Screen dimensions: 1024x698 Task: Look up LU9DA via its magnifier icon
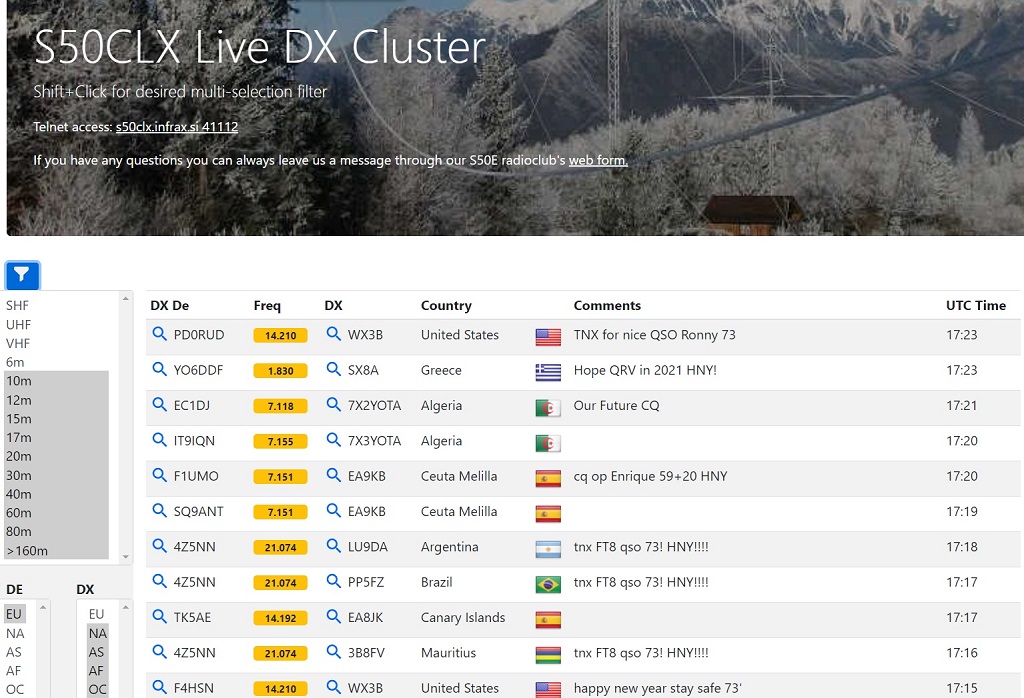click(x=334, y=547)
